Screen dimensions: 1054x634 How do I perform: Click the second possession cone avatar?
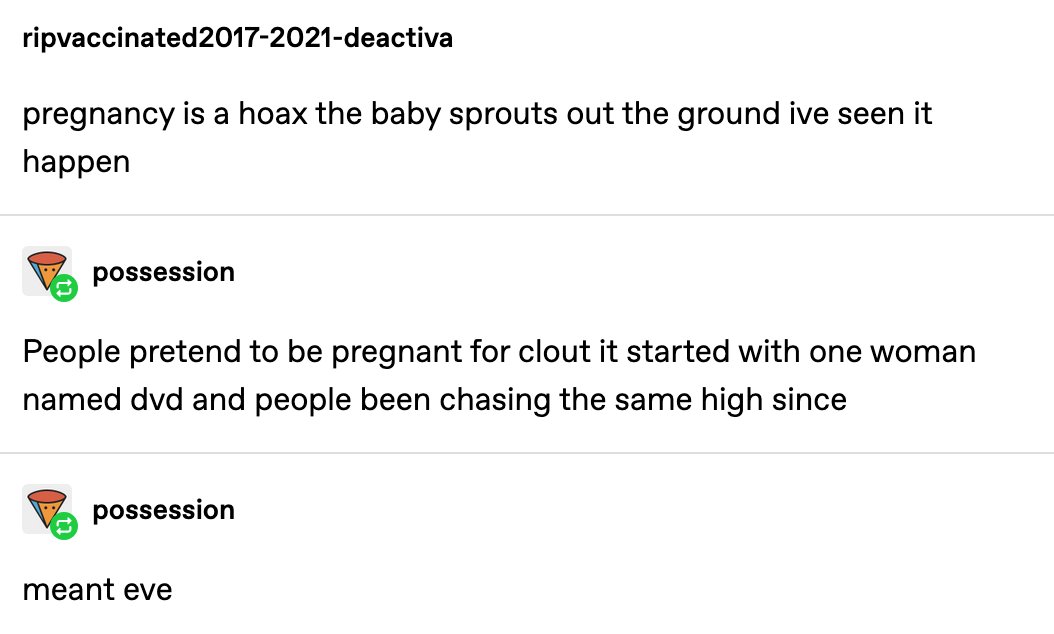pyautogui.click(x=46, y=508)
